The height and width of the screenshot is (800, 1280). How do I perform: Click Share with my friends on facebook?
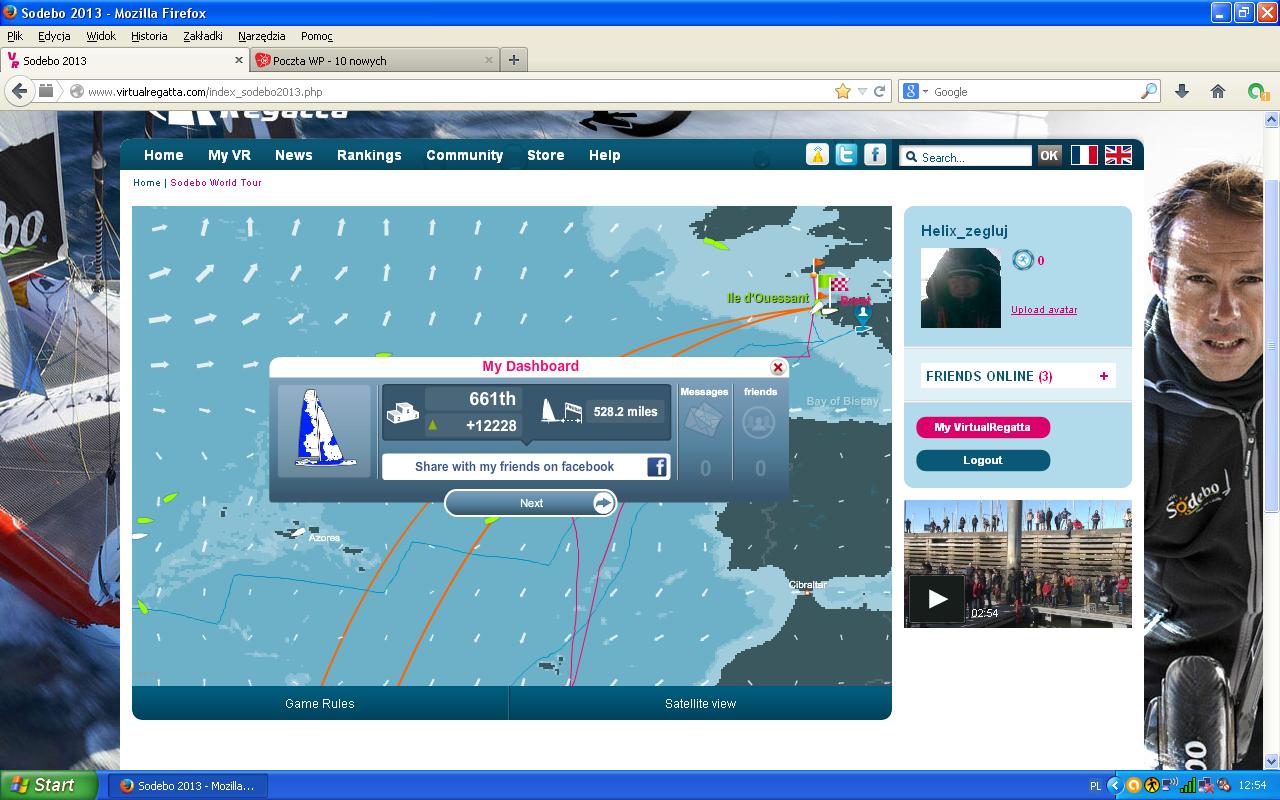tap(526, 466)
